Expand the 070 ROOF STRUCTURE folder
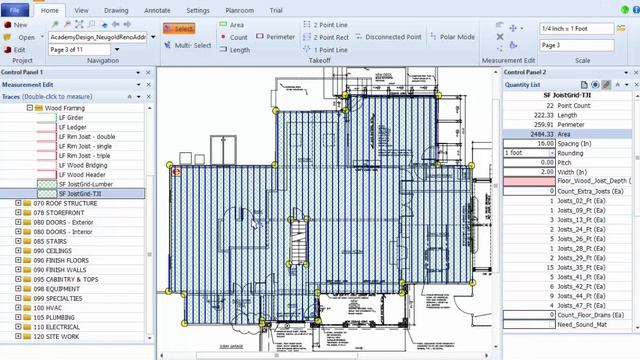This screenshot has width=640, height=360. pyautogui.click(x=18, y=203)
